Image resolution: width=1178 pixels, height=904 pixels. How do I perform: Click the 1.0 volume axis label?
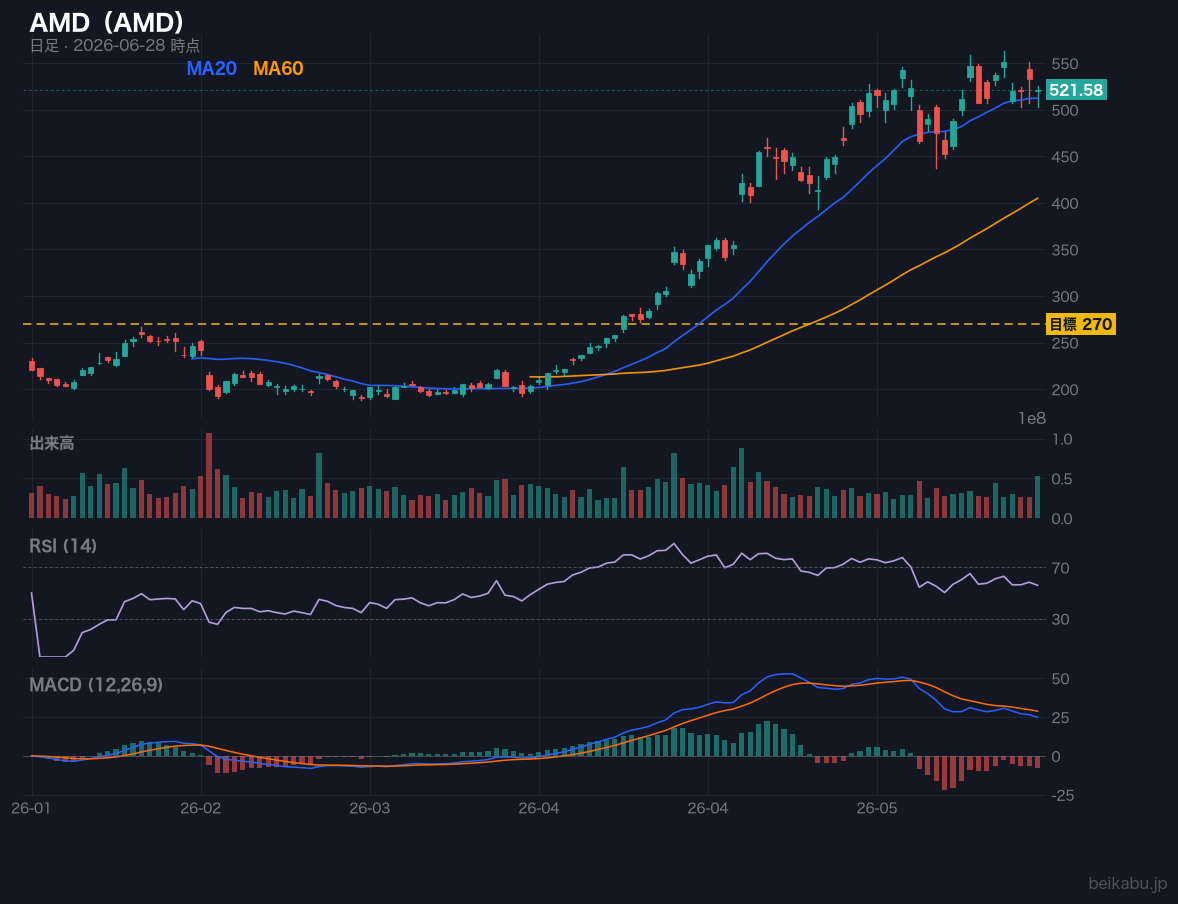tap(1062, 439)
